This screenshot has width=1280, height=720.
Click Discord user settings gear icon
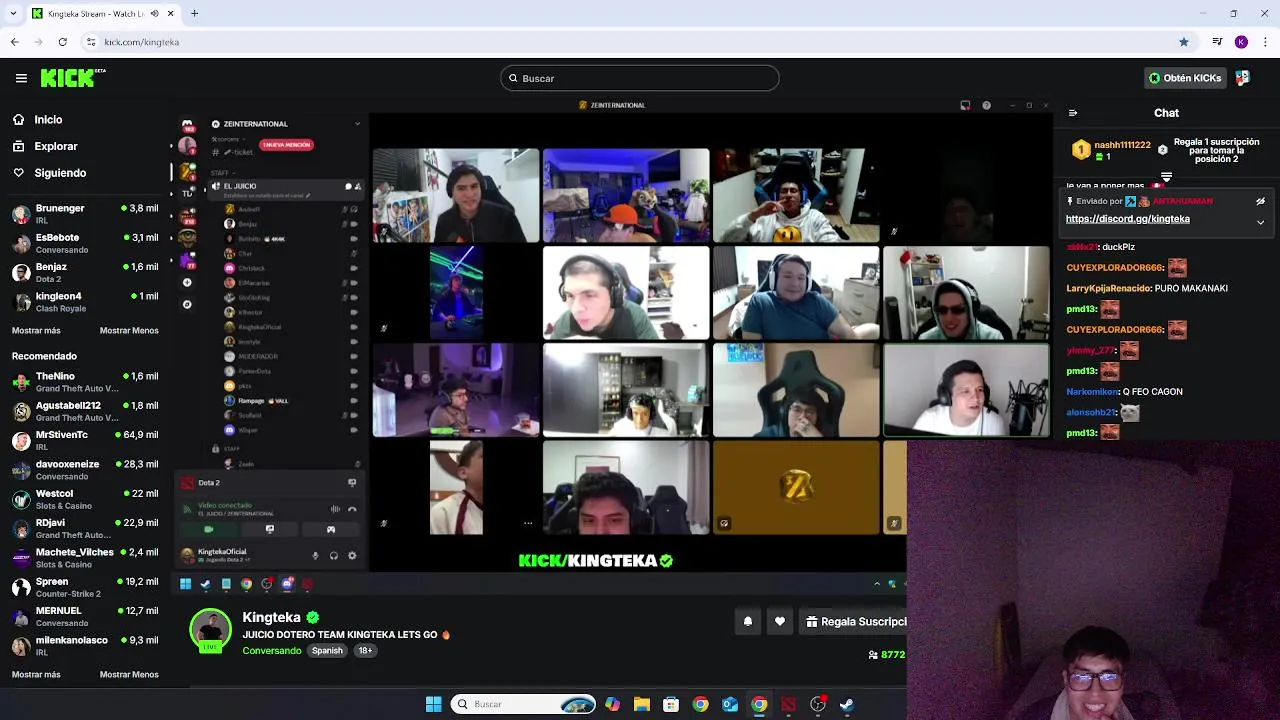352,556
